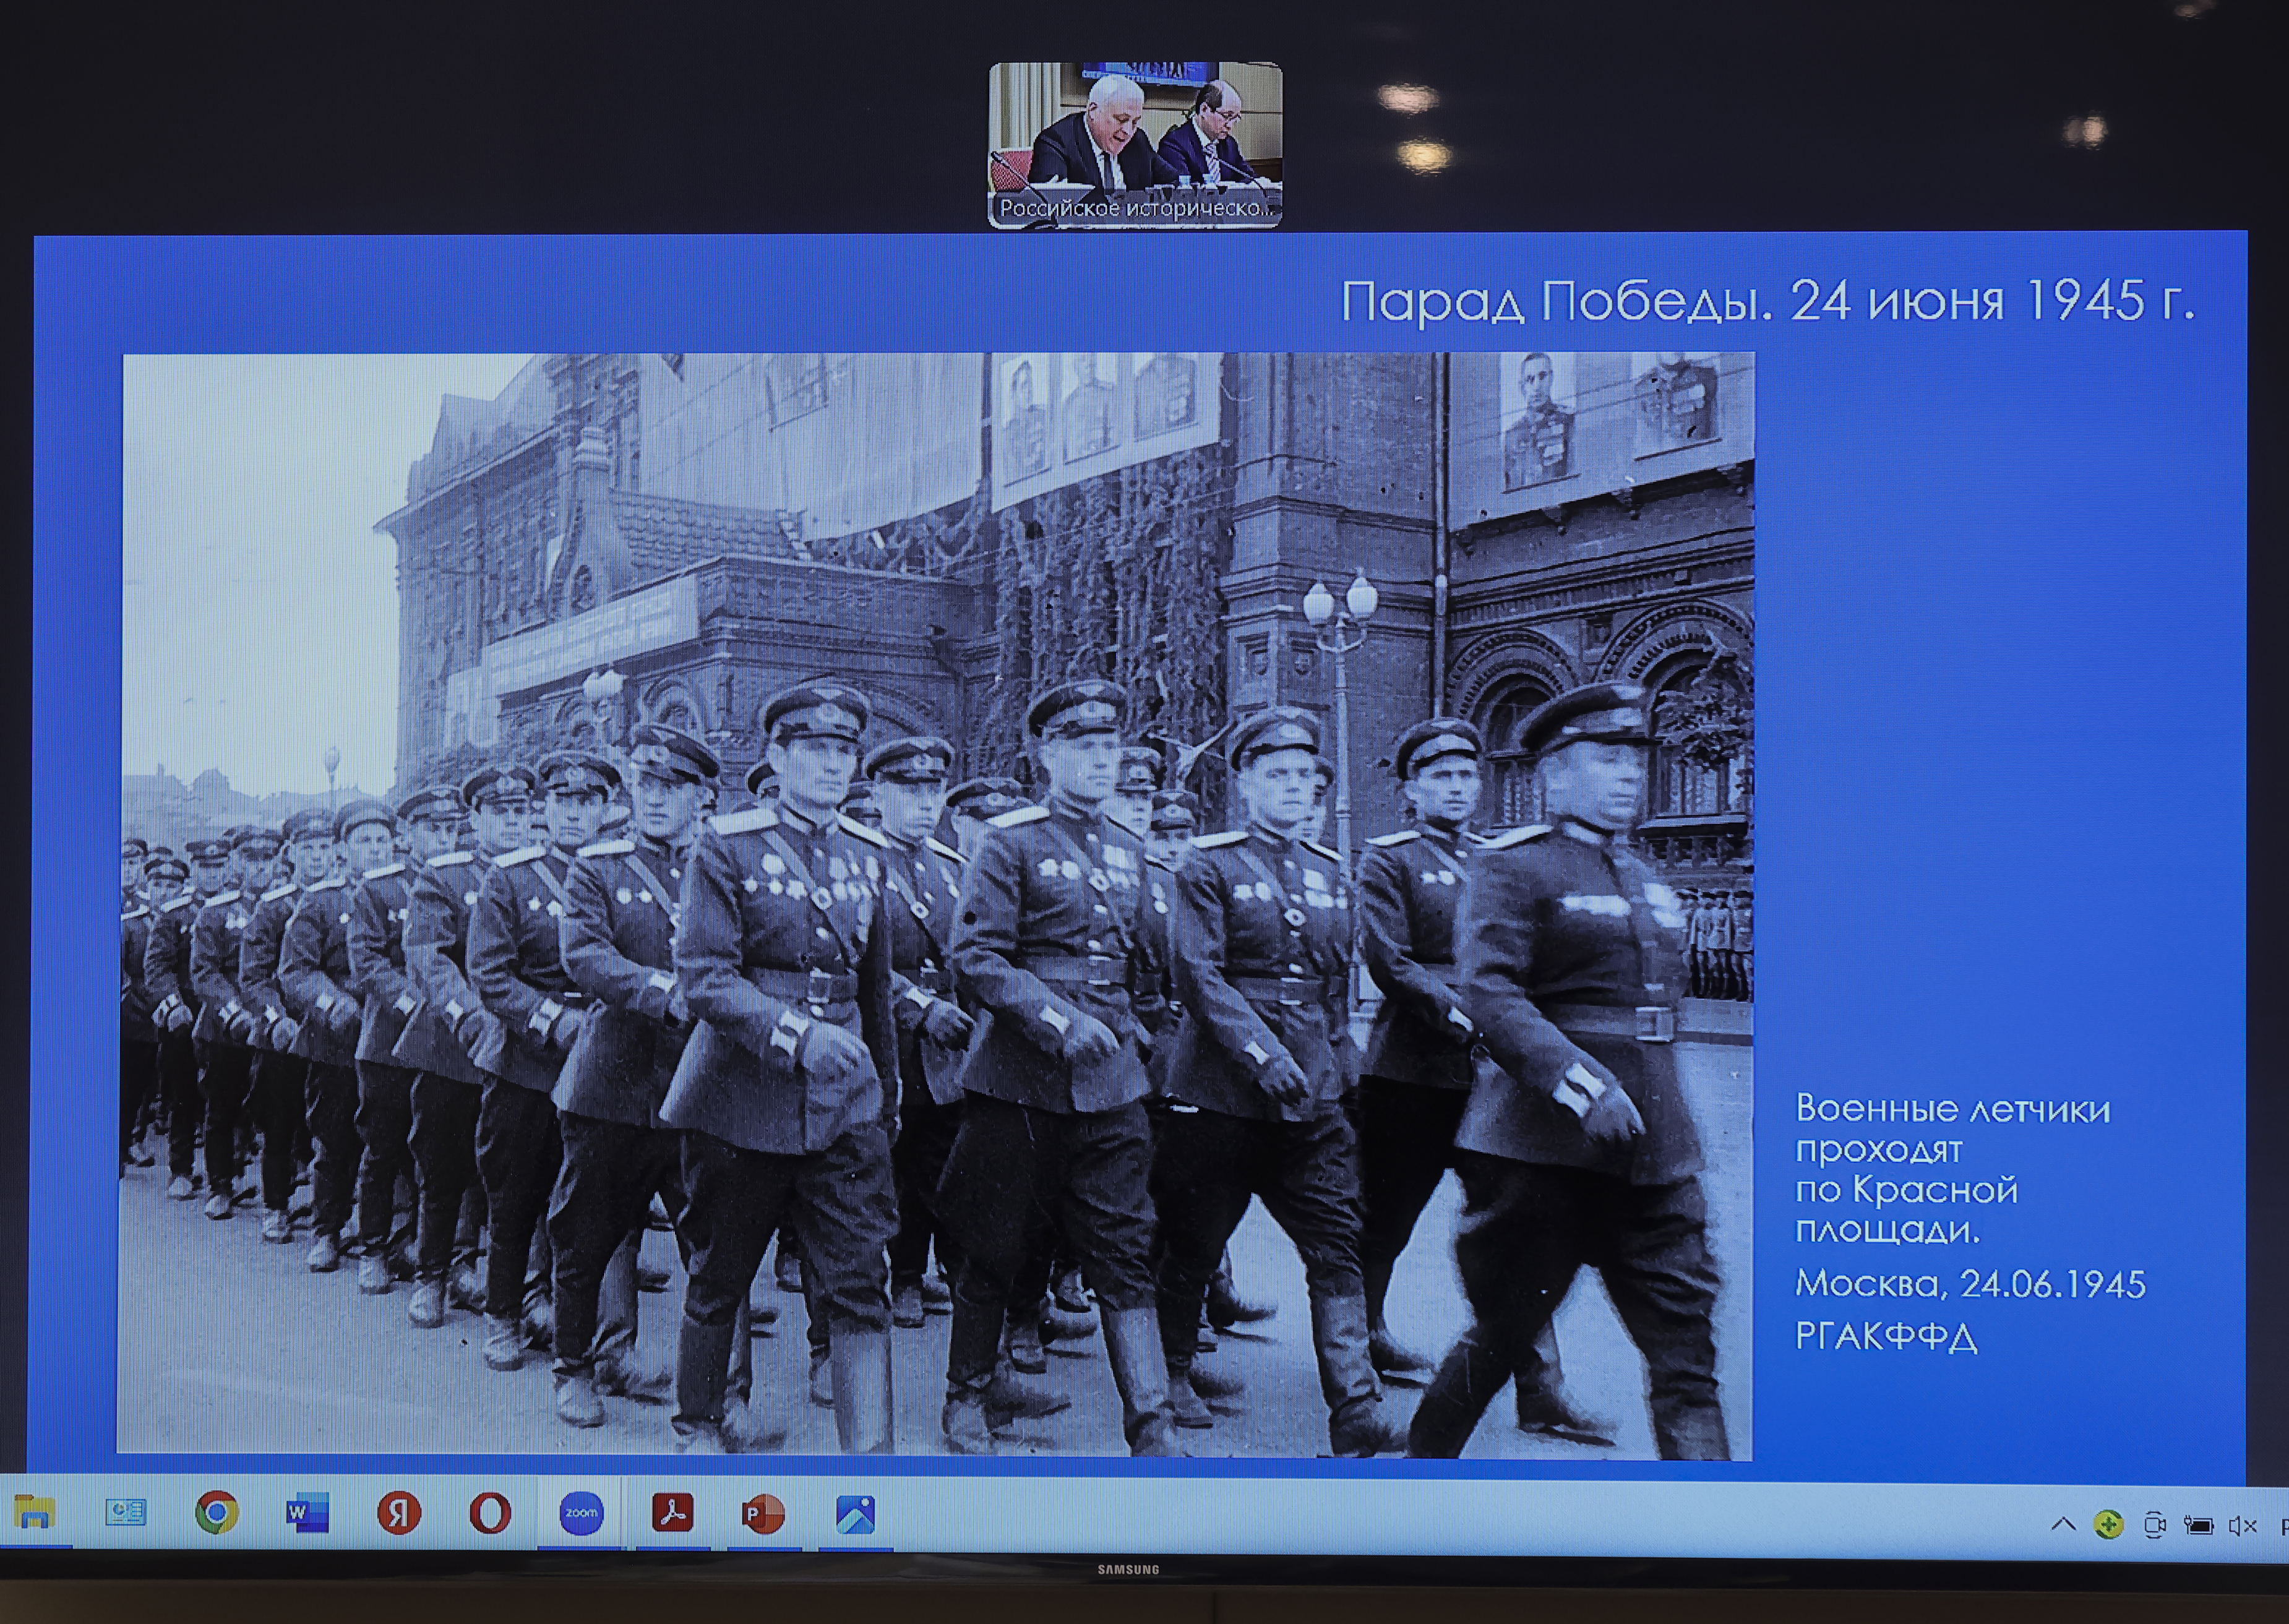Screen dimensions: 2289x1624
Task: Expand the hidden system tray icons chevron
Action: point(2063,1525)
